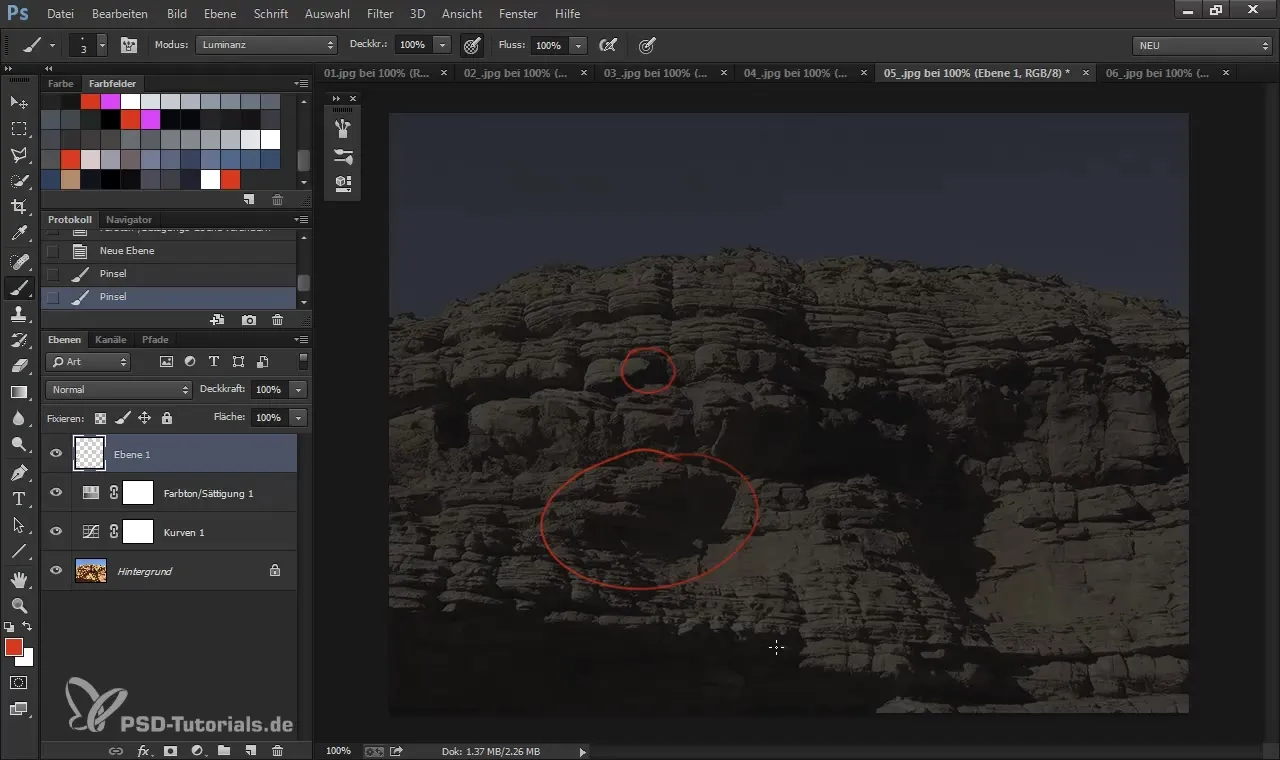Select the Hand tool

pyautogui.click(x=19, y=579)
